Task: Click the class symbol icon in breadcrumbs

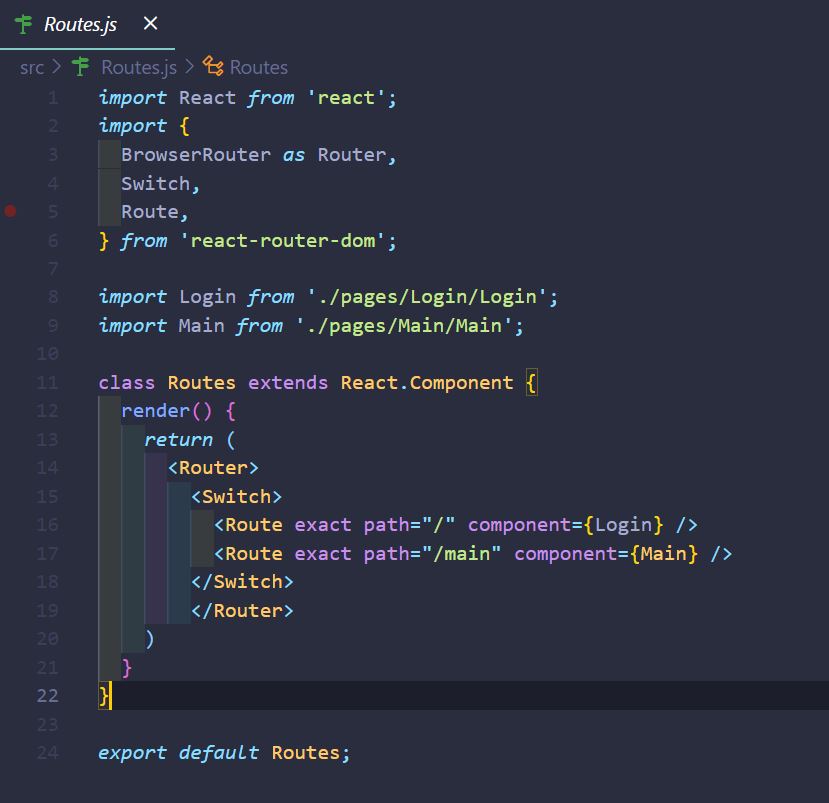Action: point(213,67)
